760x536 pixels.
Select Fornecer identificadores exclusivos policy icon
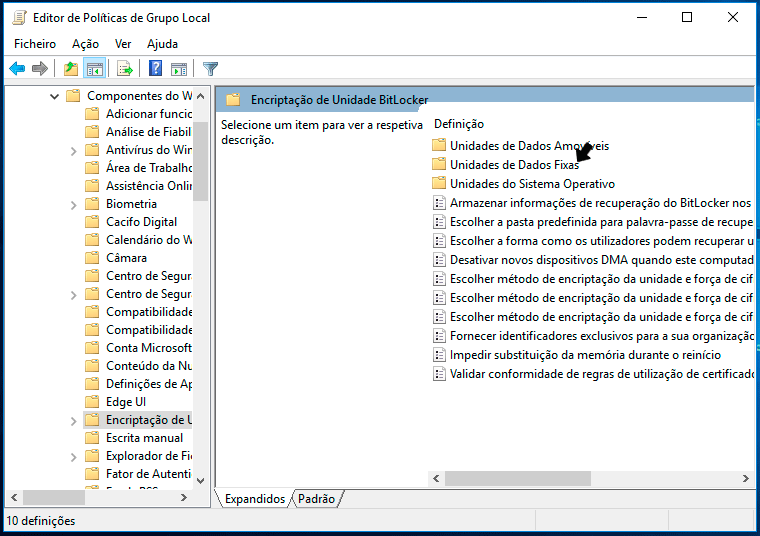[x=439, y=336]
